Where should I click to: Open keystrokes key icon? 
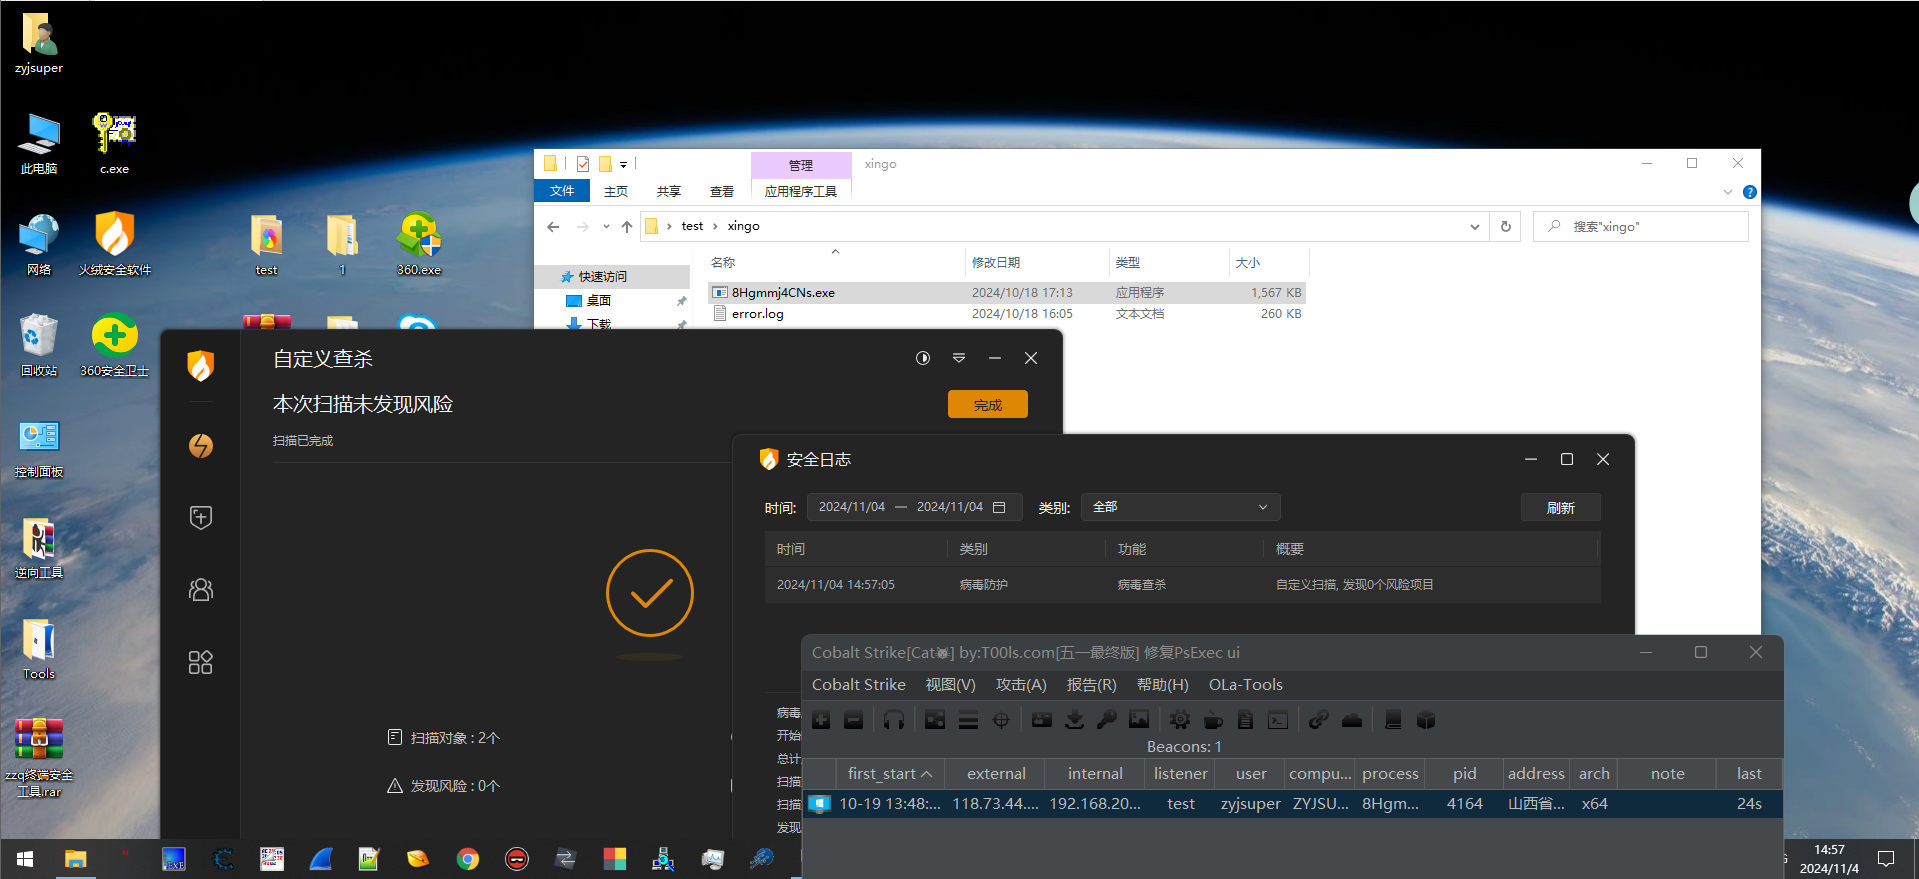click(1107, 720)
